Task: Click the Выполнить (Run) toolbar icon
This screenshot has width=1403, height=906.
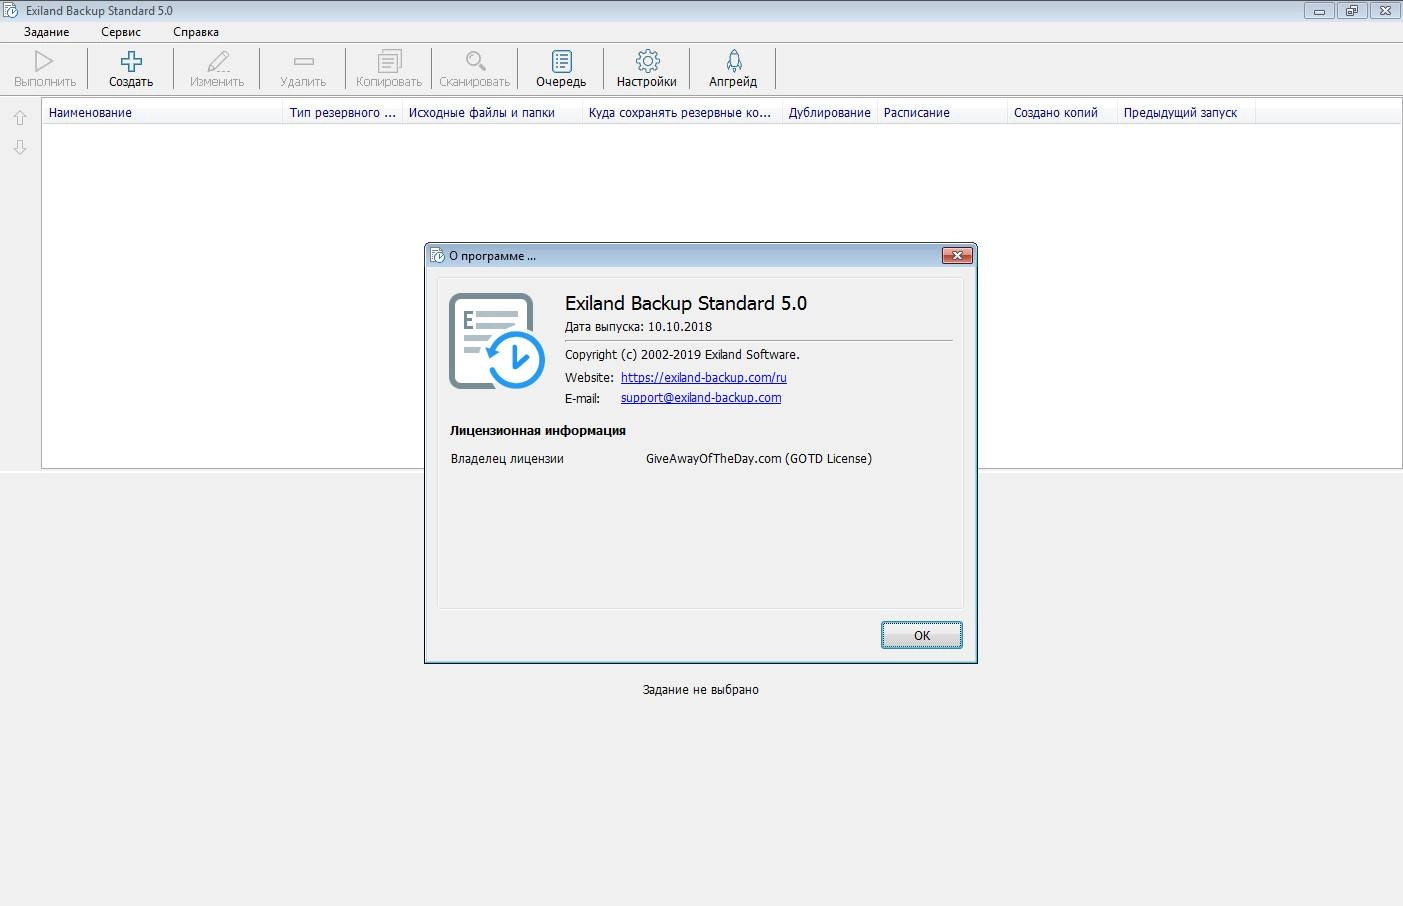Action: [44, 61]
